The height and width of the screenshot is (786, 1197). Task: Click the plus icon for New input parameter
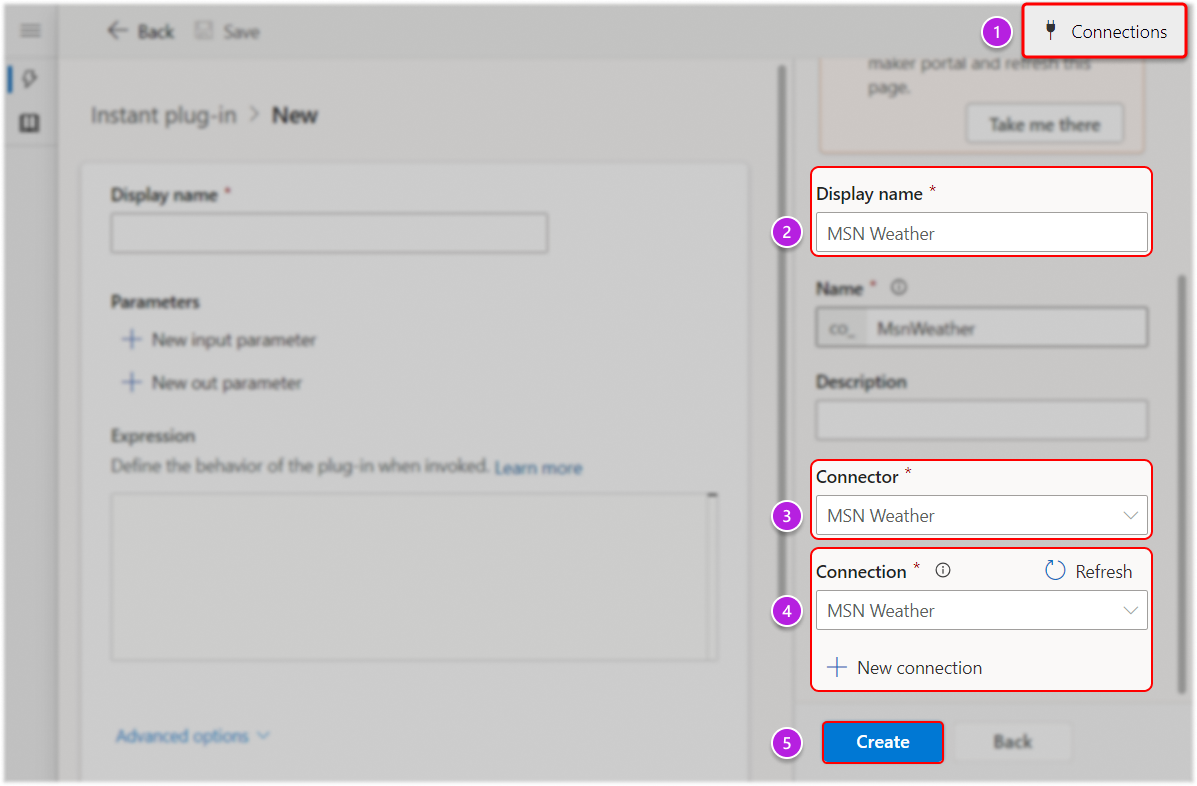(x=130, y=340)
